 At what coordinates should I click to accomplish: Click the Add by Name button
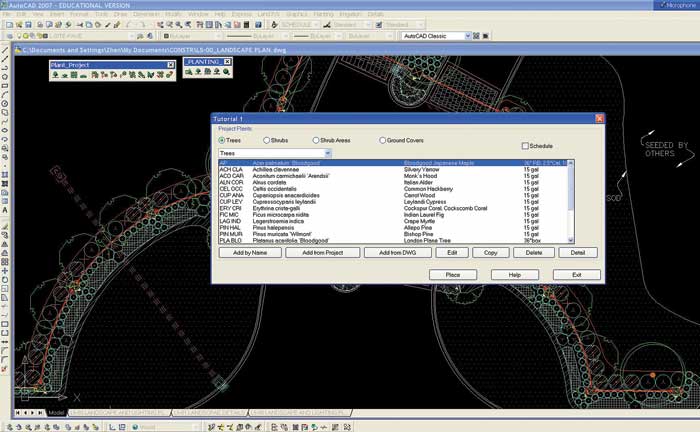[x=250, y=253]
